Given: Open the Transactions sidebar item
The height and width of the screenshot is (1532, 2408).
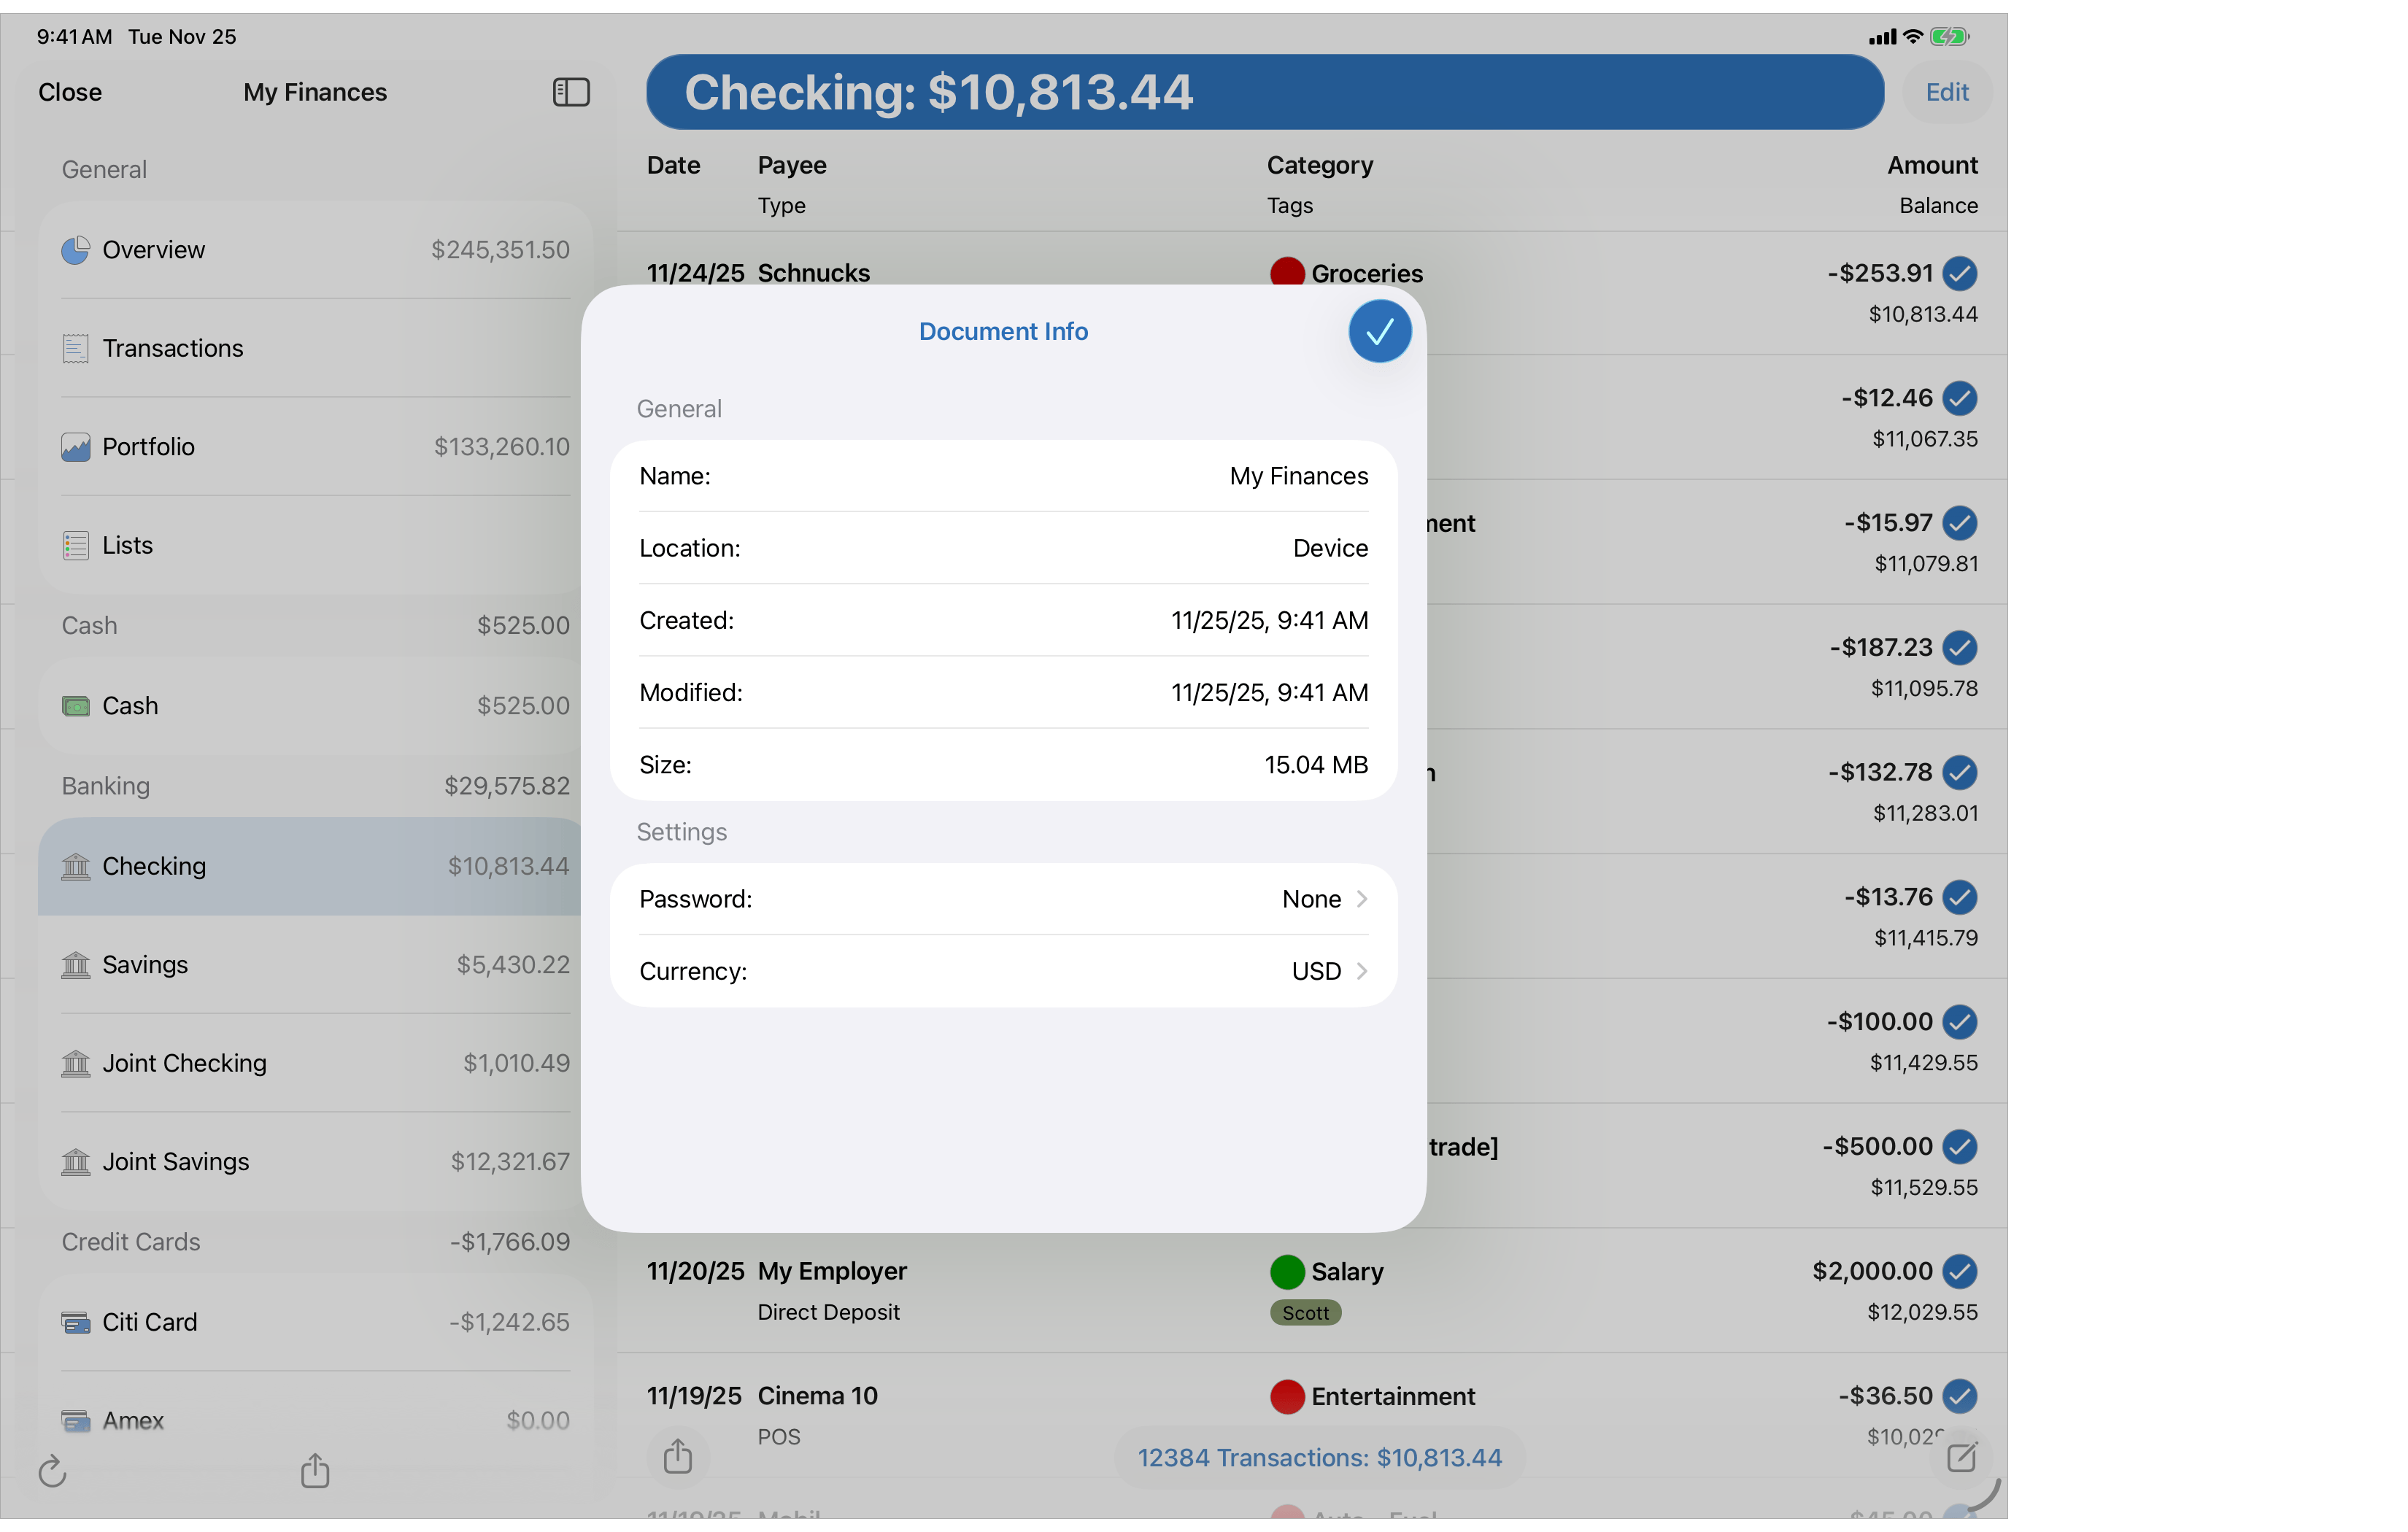Looking at the screenshot, I should coord(172,348).
